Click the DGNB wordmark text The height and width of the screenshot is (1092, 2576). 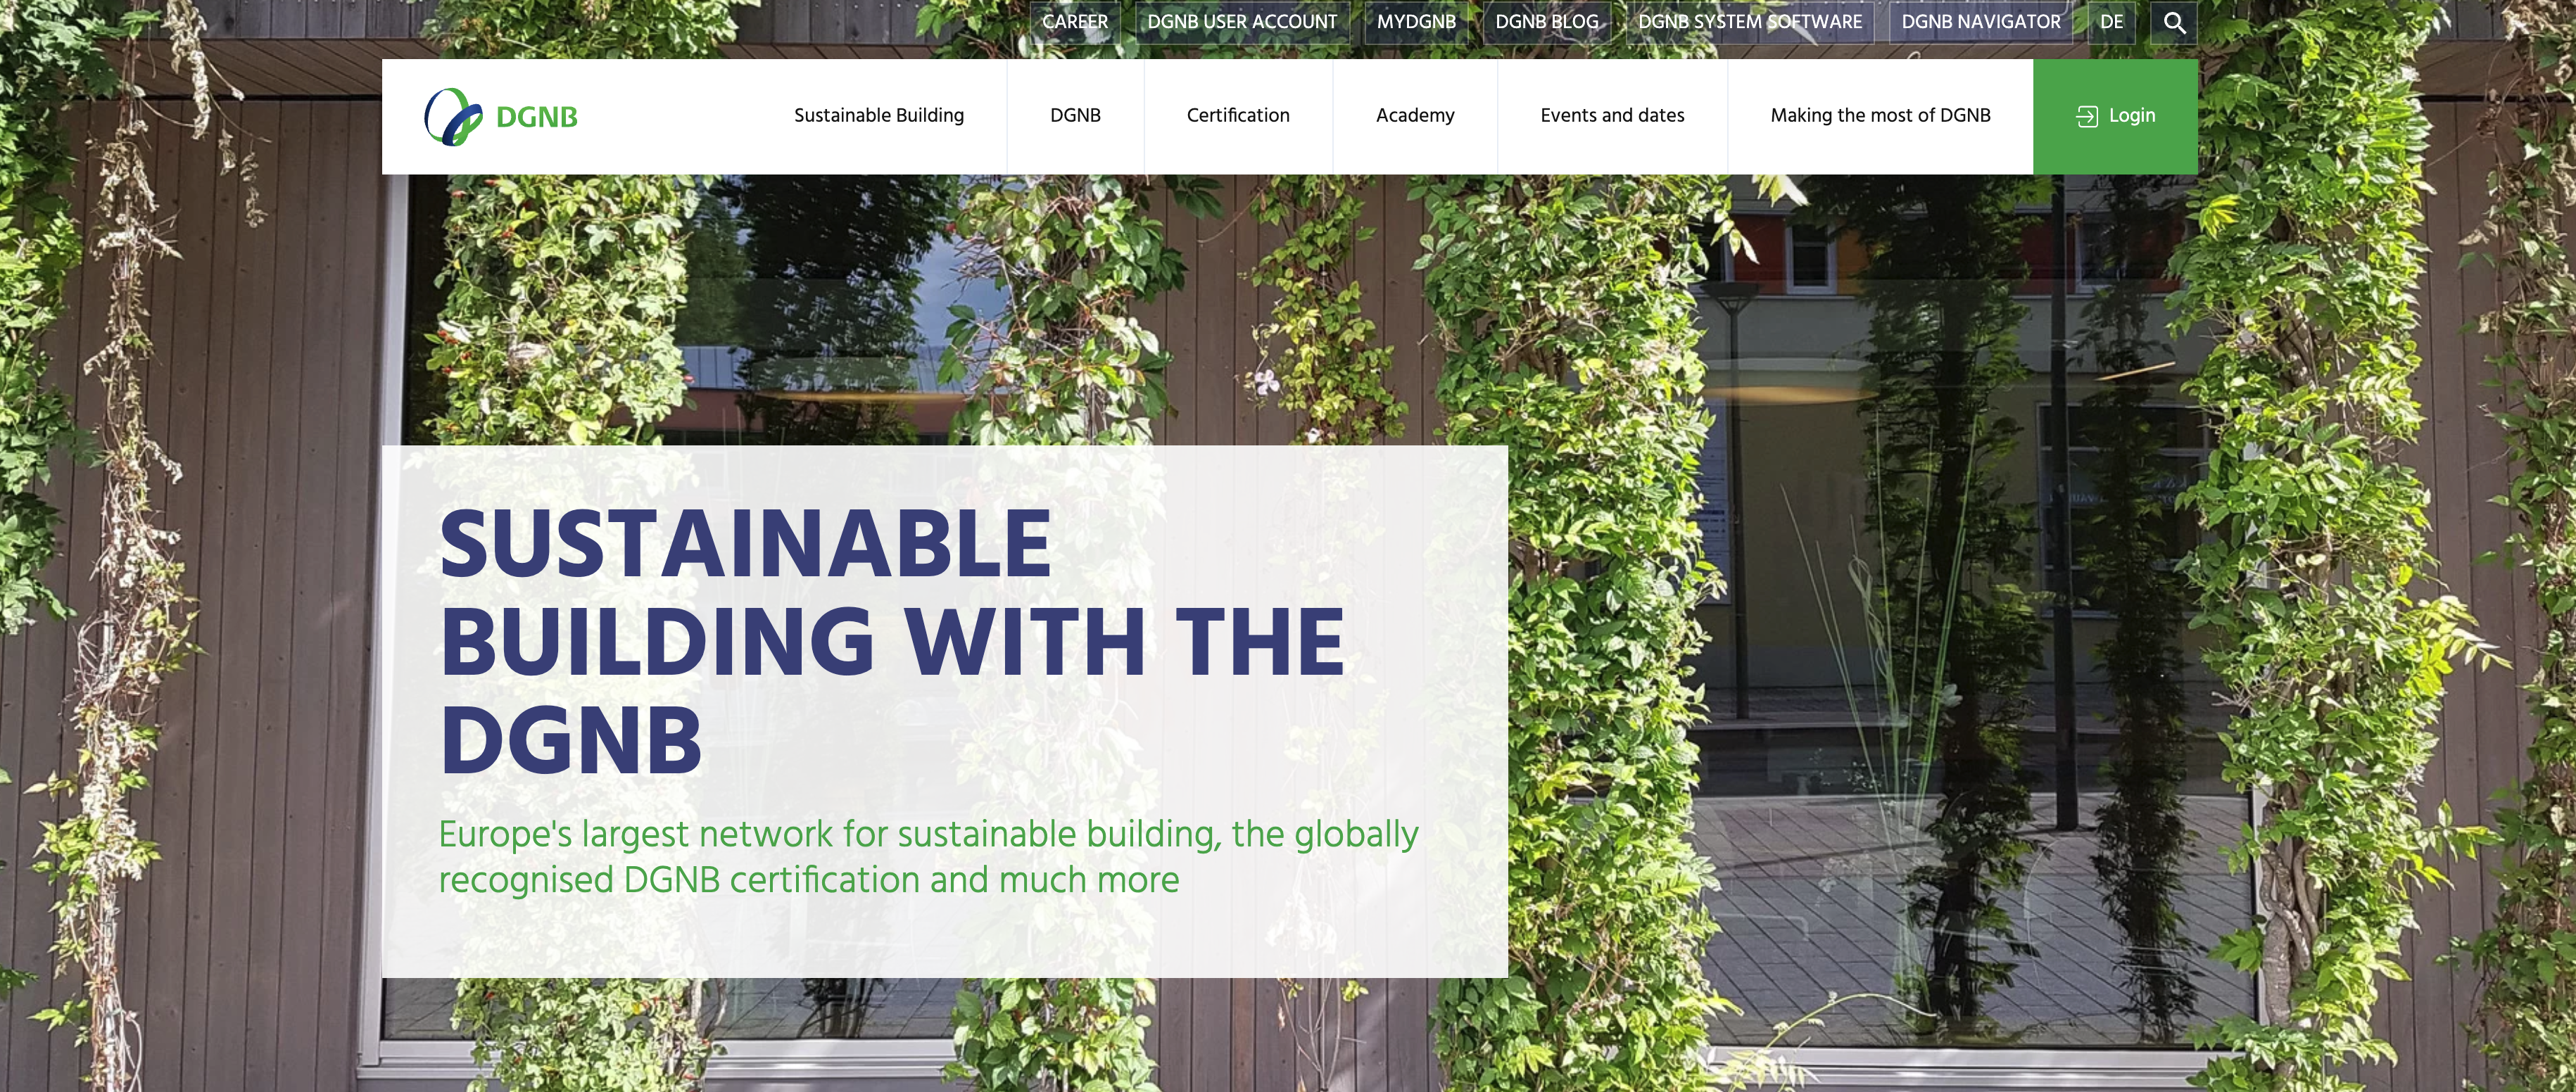point(537,118)
